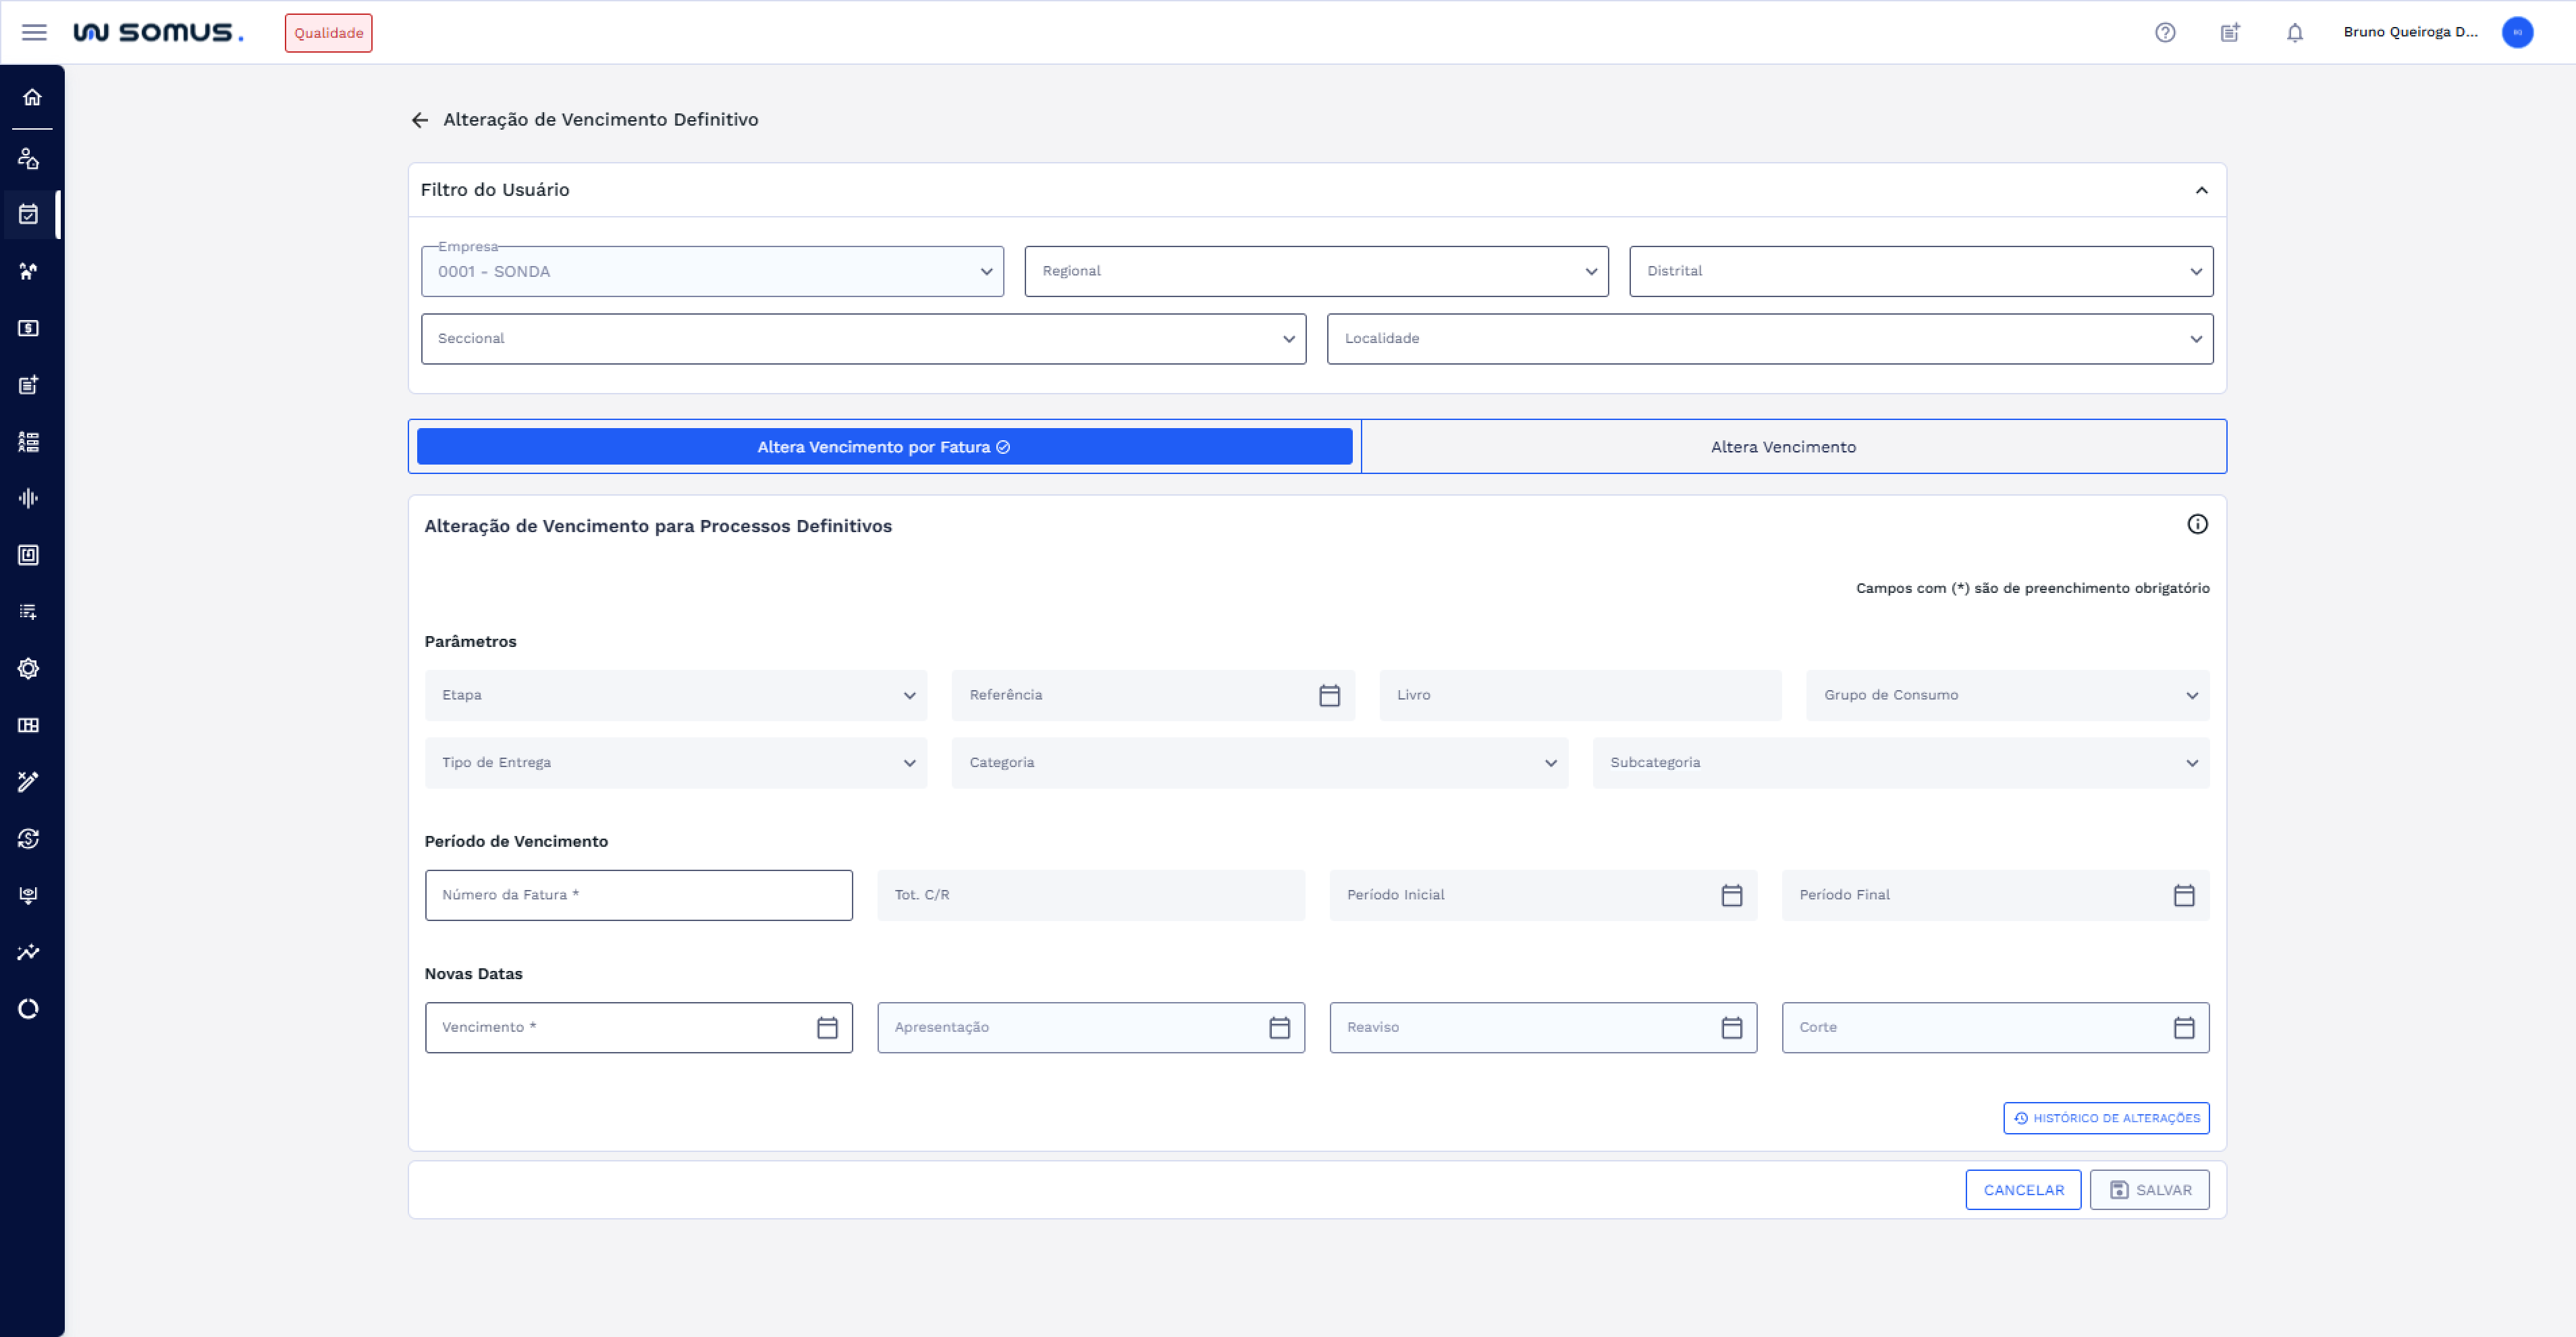Open the Referência calendar icon

coord(1329,695)
